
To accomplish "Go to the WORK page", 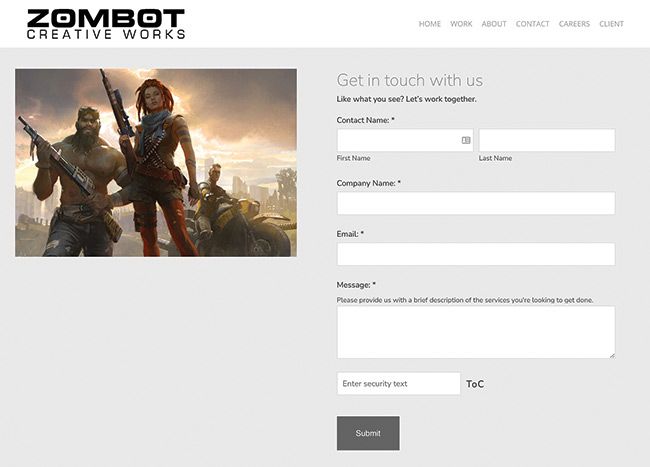I will (x=461, y=24).
